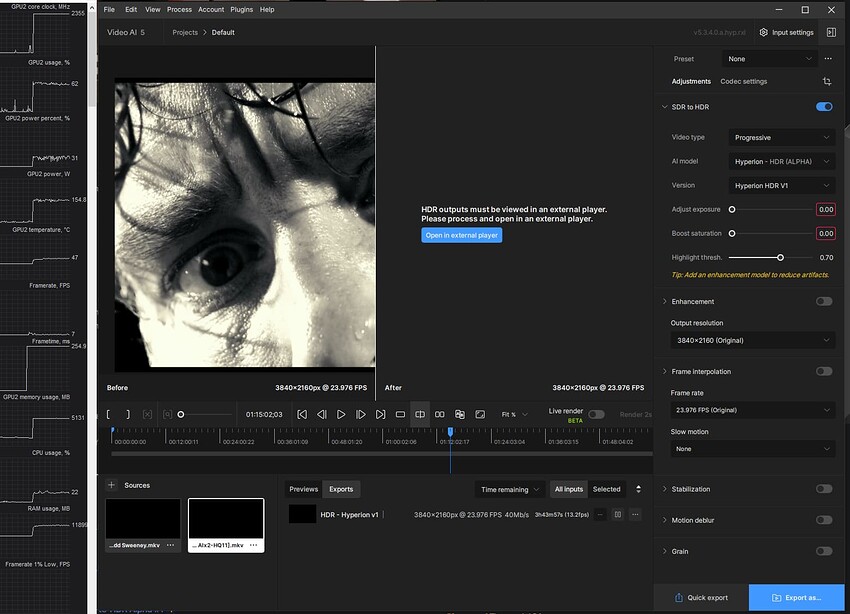Enable the Stabilization toggle
The width and height of the screenshot is (850, 614).
824,489
